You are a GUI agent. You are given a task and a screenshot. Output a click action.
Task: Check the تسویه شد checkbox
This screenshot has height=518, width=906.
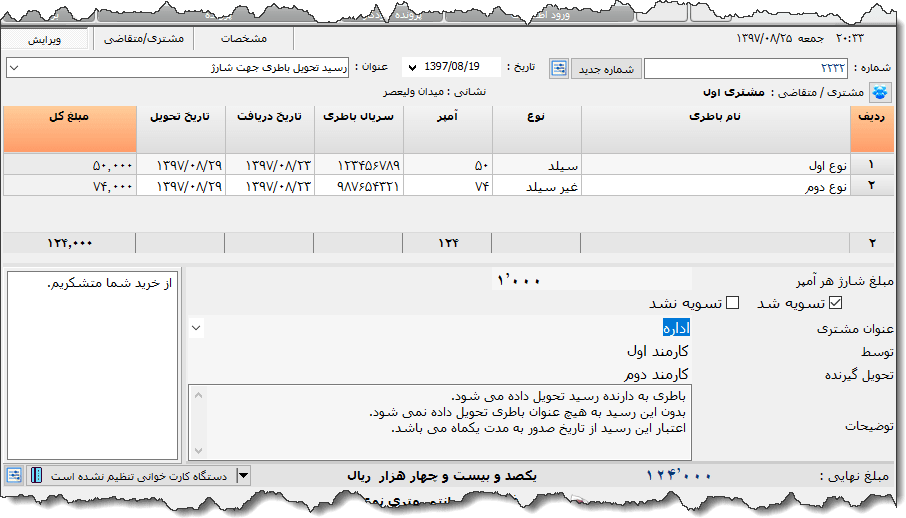[836, 302]
